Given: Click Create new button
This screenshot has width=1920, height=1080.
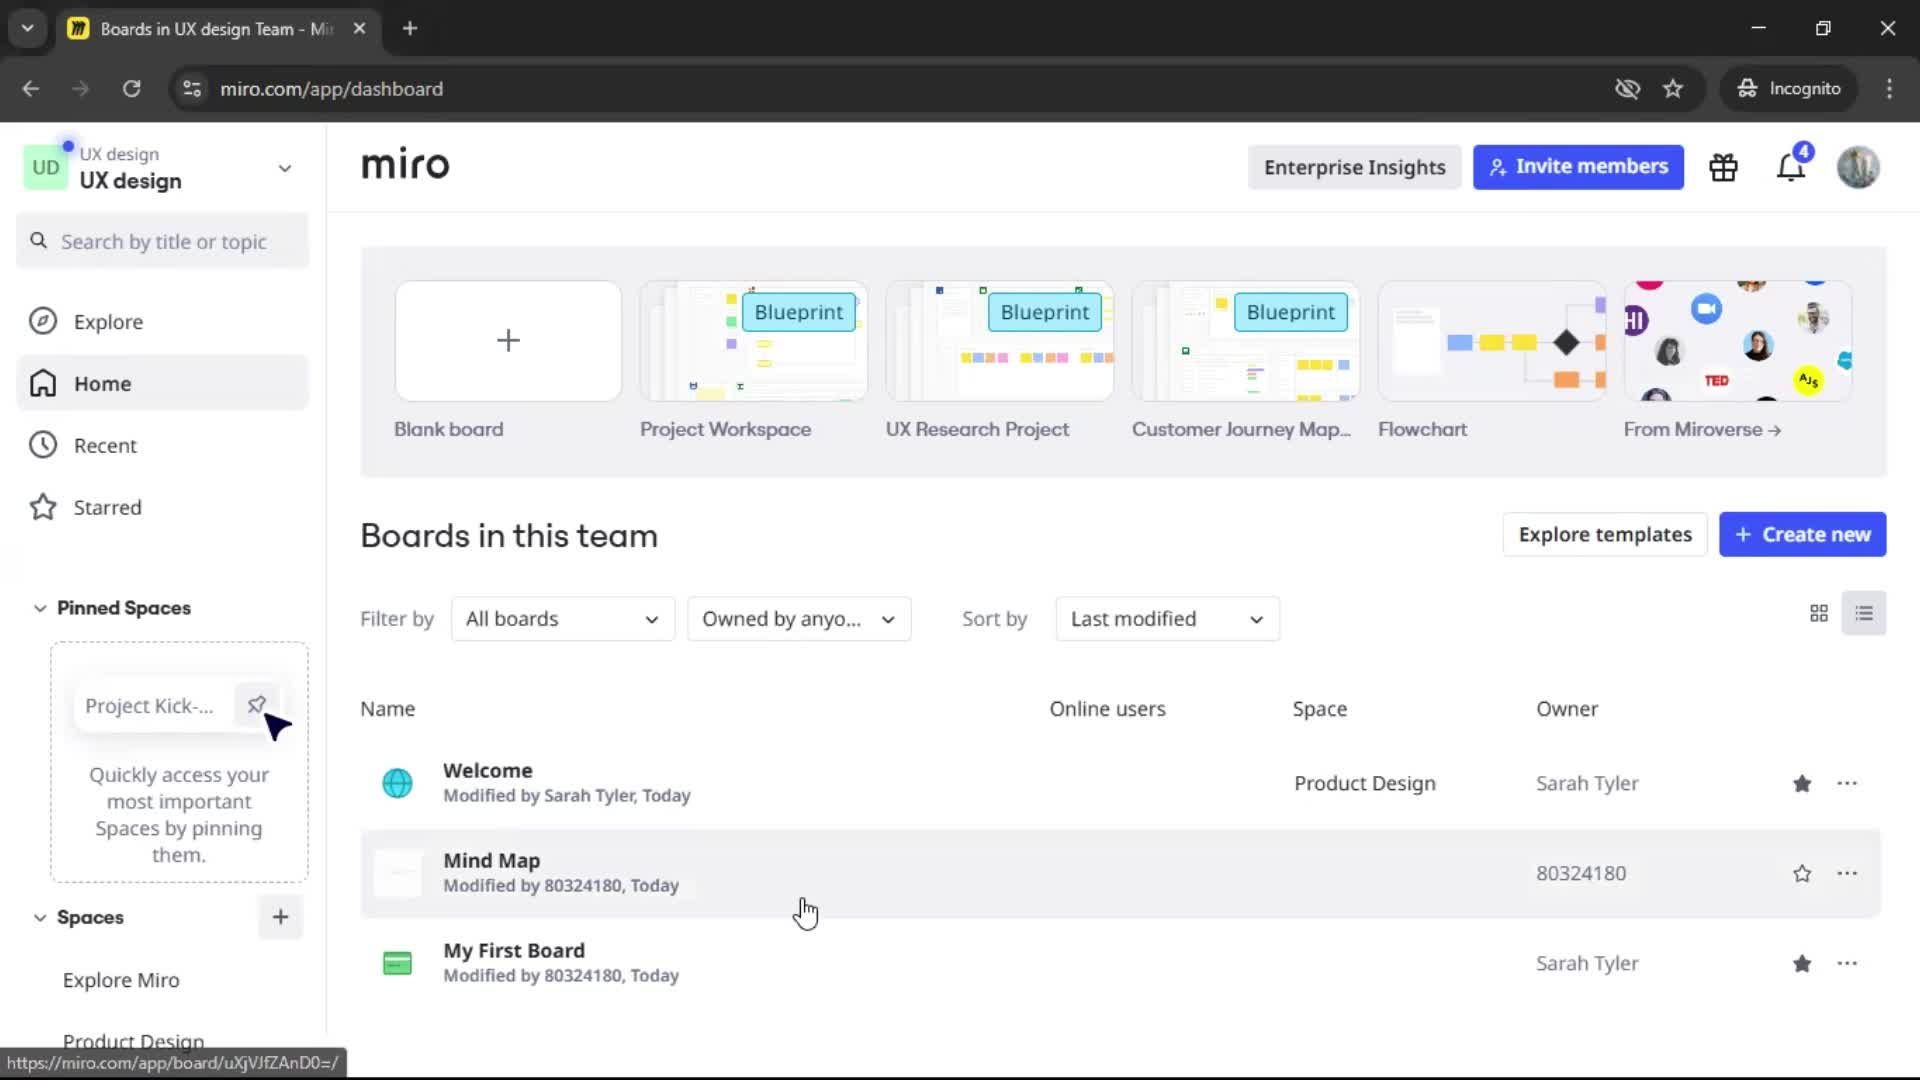Looking at the screenshot, I should click(x=1802, y=535).
